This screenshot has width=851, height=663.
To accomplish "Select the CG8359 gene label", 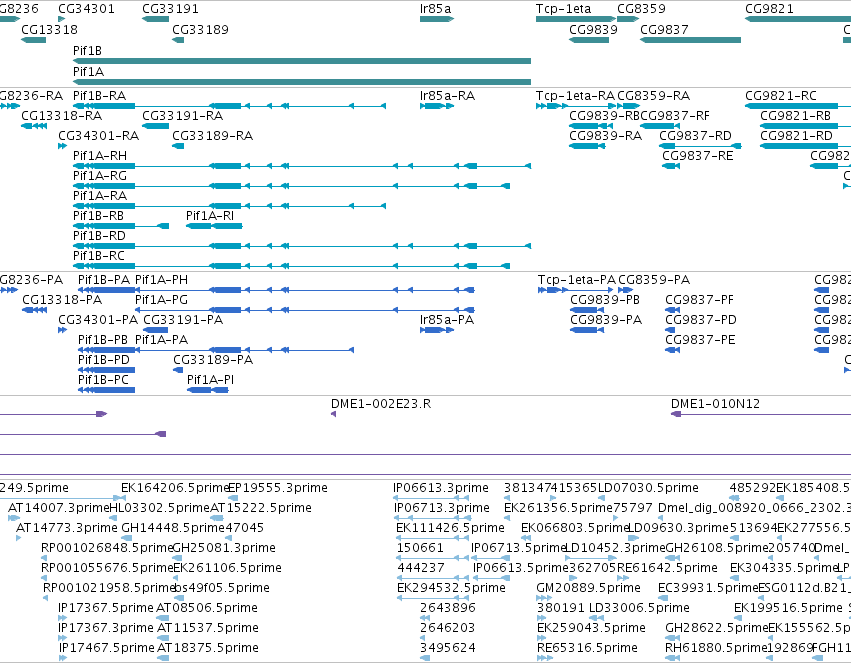I will pyautogui.click(x=641, y=9).
